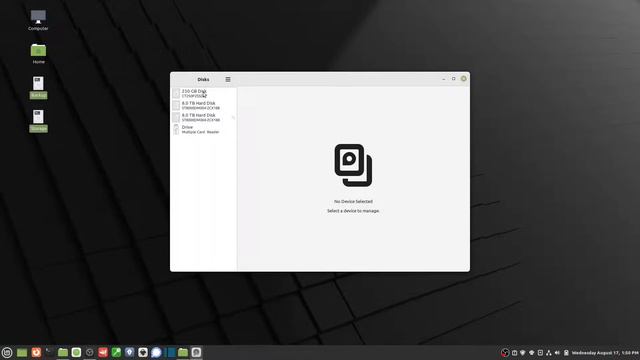This screenshot has height=360, width=640.
Task: Click the red-black circular tray icon
Action: pos(505,353)
